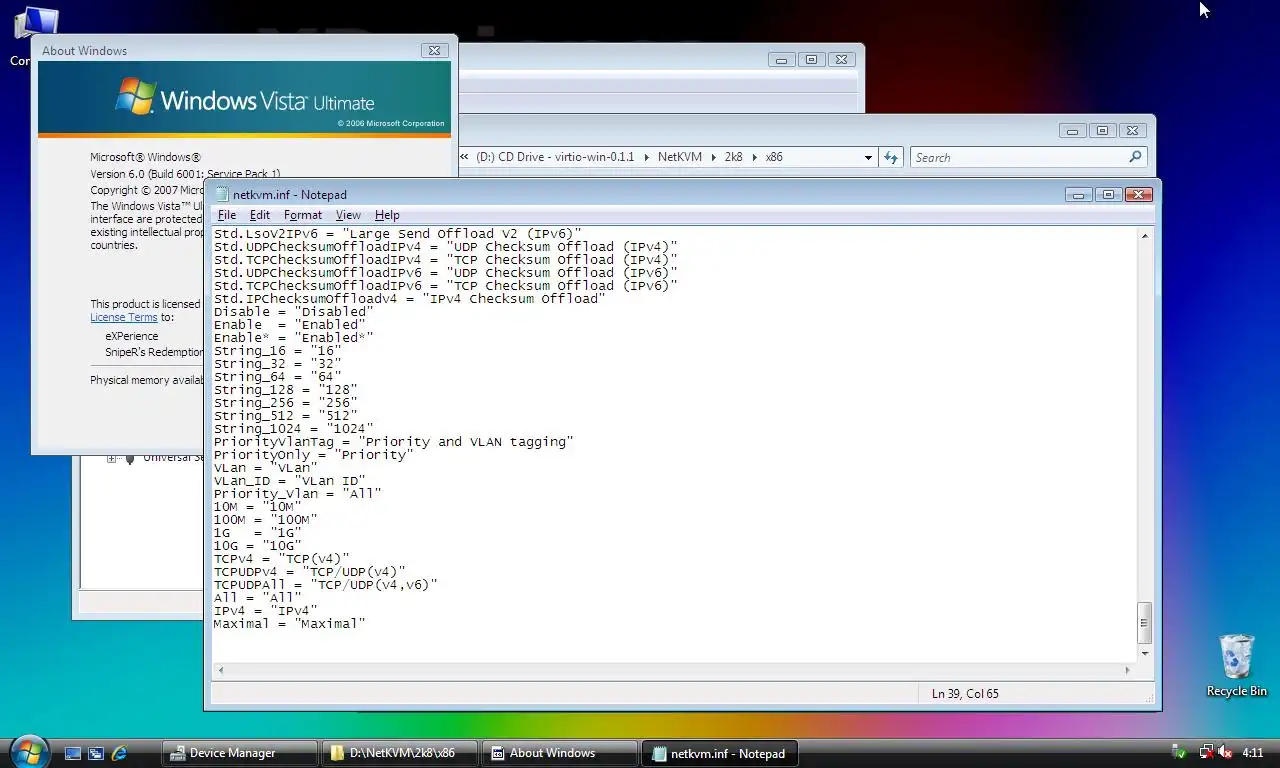The image size is (1280, 768).
Task: Click the line Std.IPChecksumOffloadv4
Action: (409, 298)
